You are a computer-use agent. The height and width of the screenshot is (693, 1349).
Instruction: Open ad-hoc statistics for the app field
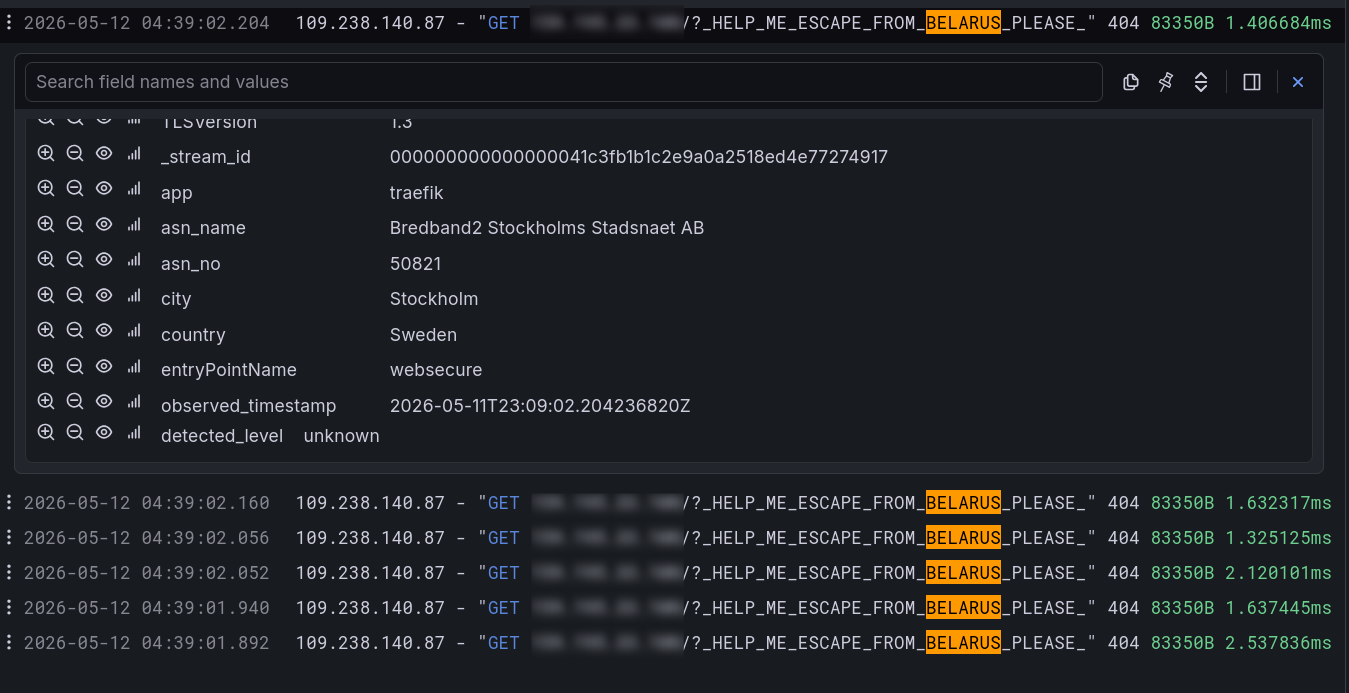pyautogui.click(x=133, y=188)
